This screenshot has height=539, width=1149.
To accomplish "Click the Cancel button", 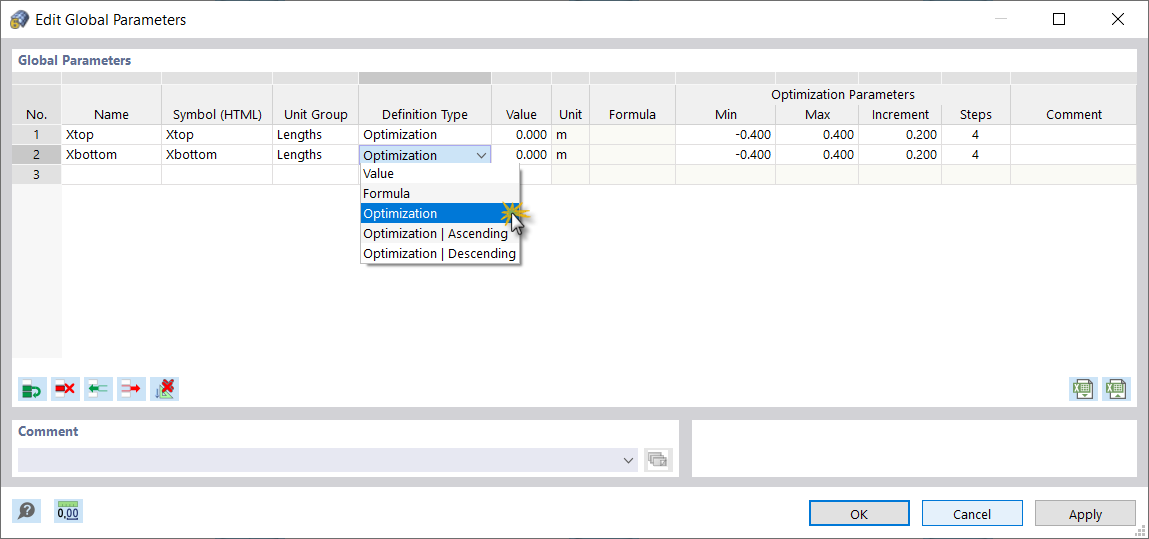I will pos(971,514).
